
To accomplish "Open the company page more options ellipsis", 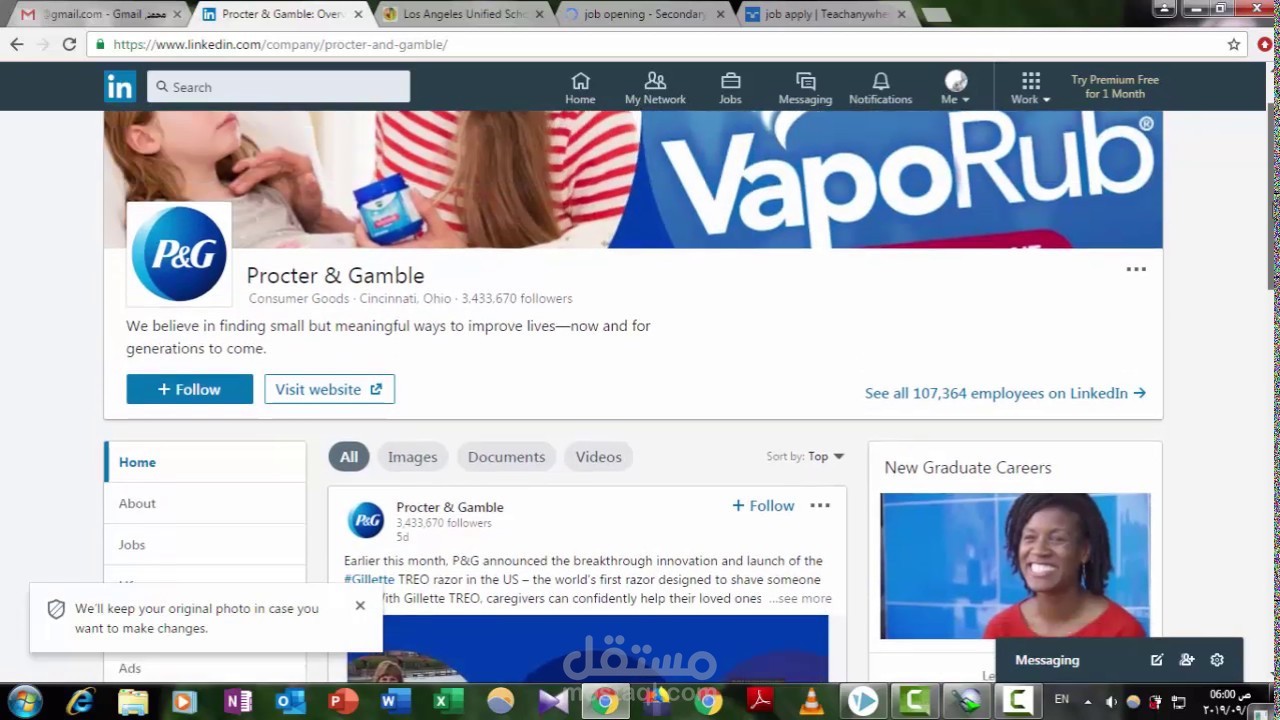I will 1136,269.
